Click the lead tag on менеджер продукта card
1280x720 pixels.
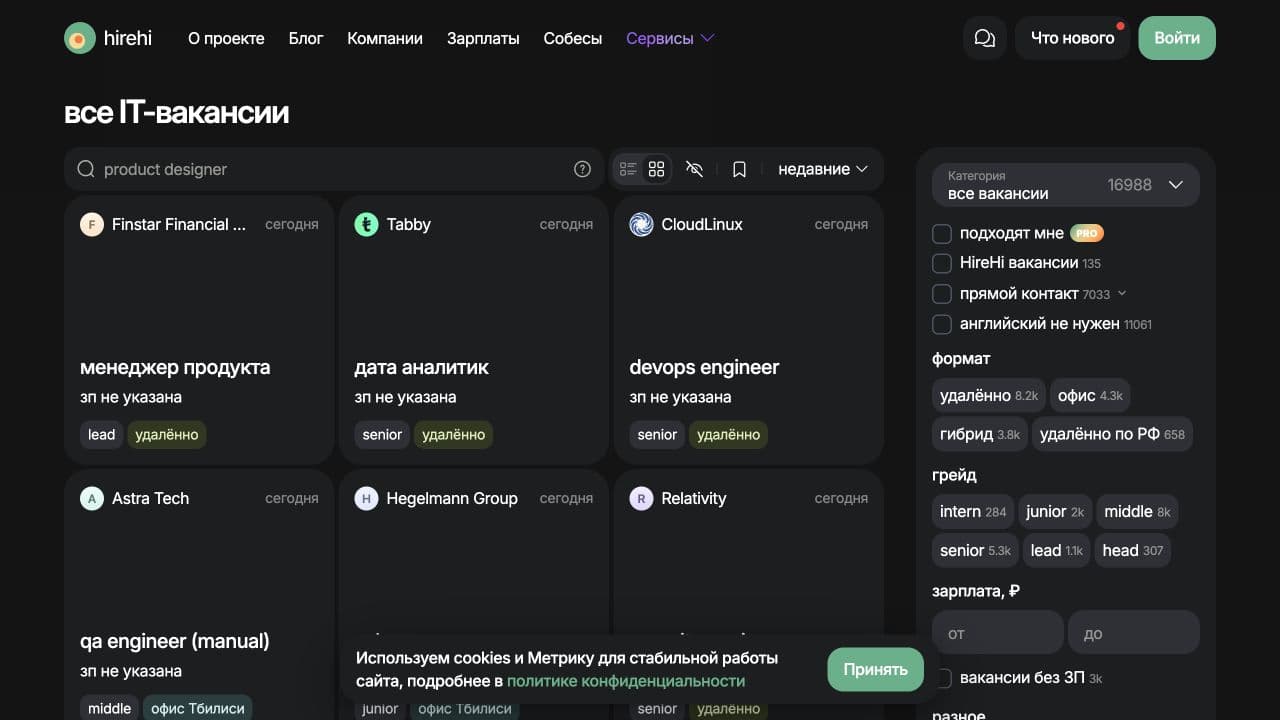tap(102, 435)
